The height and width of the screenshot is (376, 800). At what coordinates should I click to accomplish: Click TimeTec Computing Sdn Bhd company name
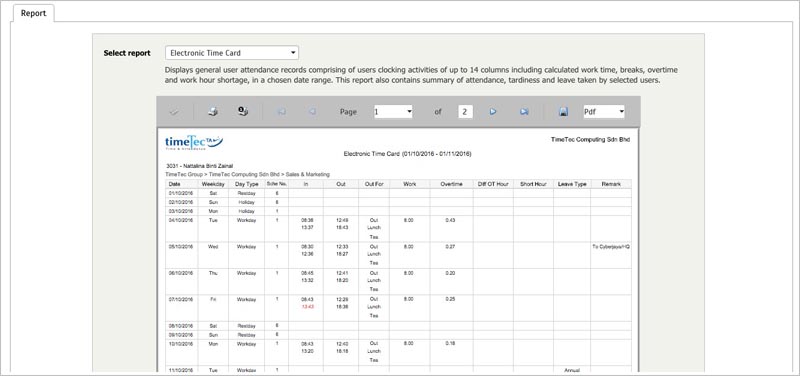(x=591, y=139)
